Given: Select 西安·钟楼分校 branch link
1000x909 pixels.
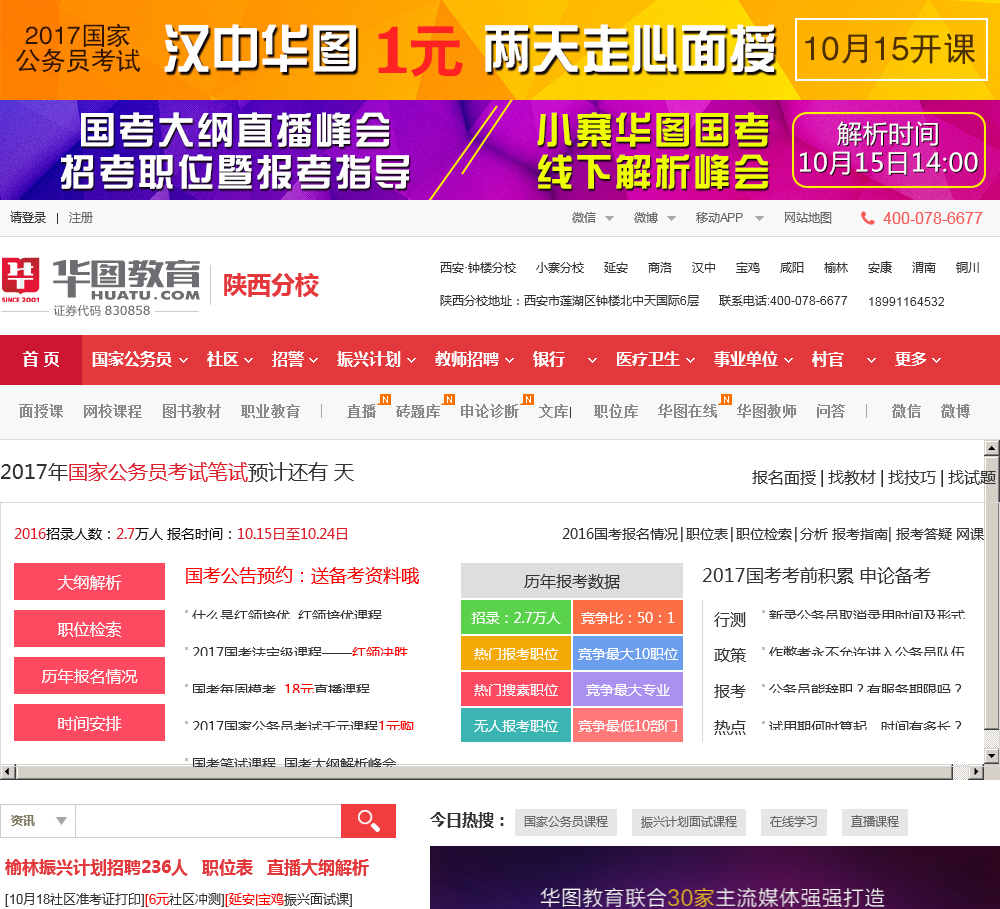Looking at the screenshot, I should [478, 268].
